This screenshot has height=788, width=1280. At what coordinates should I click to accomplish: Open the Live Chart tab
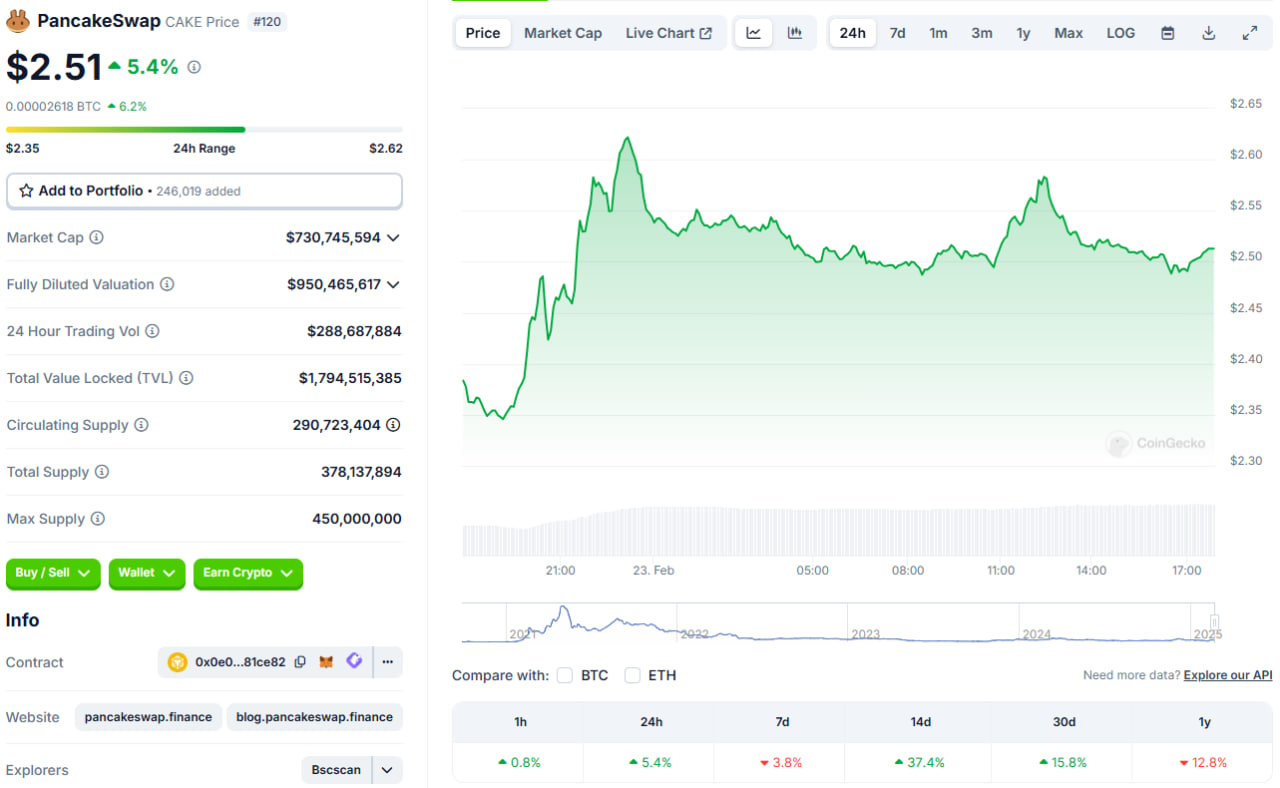669,33
